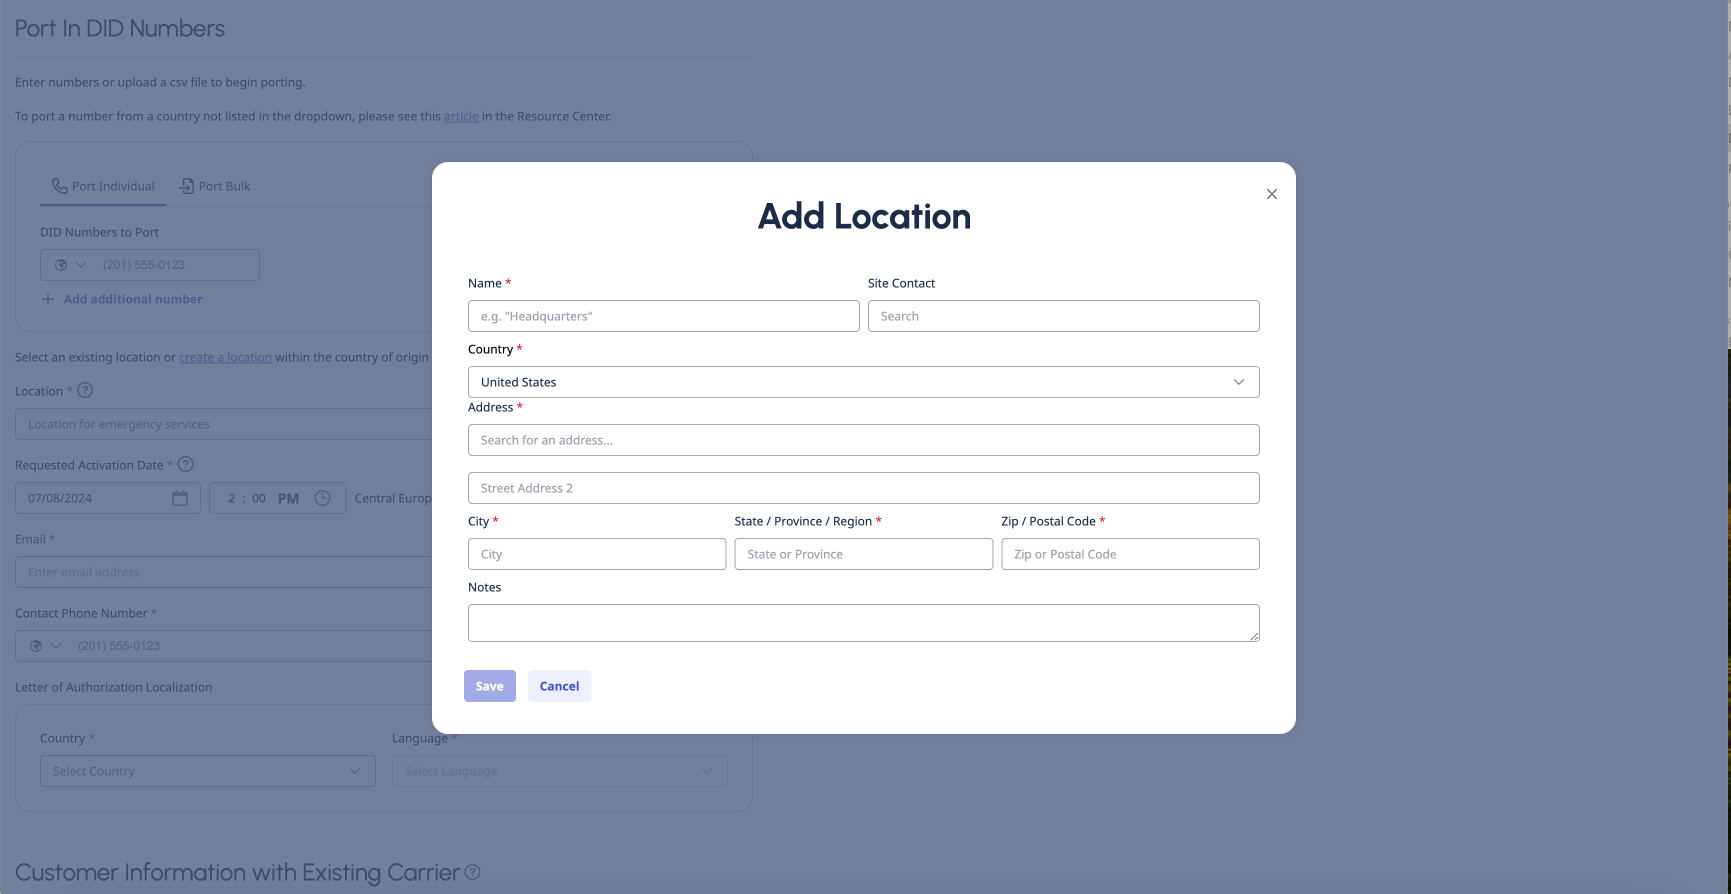Open the Select Language dropdown
The width and height of the screenshot is (1731, 894).
559,771
